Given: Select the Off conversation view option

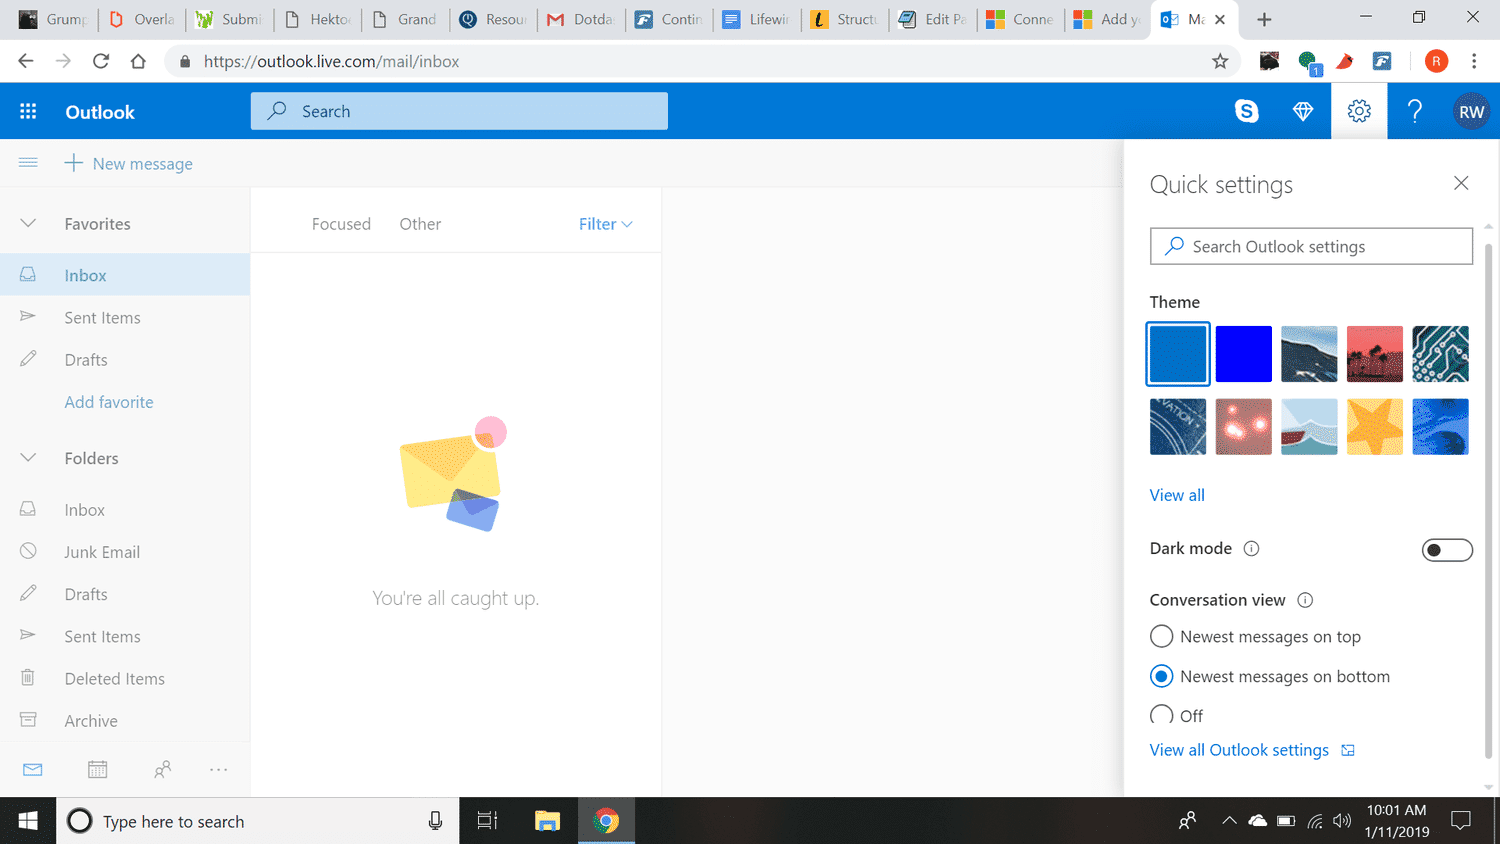Looking at the screenshot, I should pyautogui.click(x=1161, y=715).
